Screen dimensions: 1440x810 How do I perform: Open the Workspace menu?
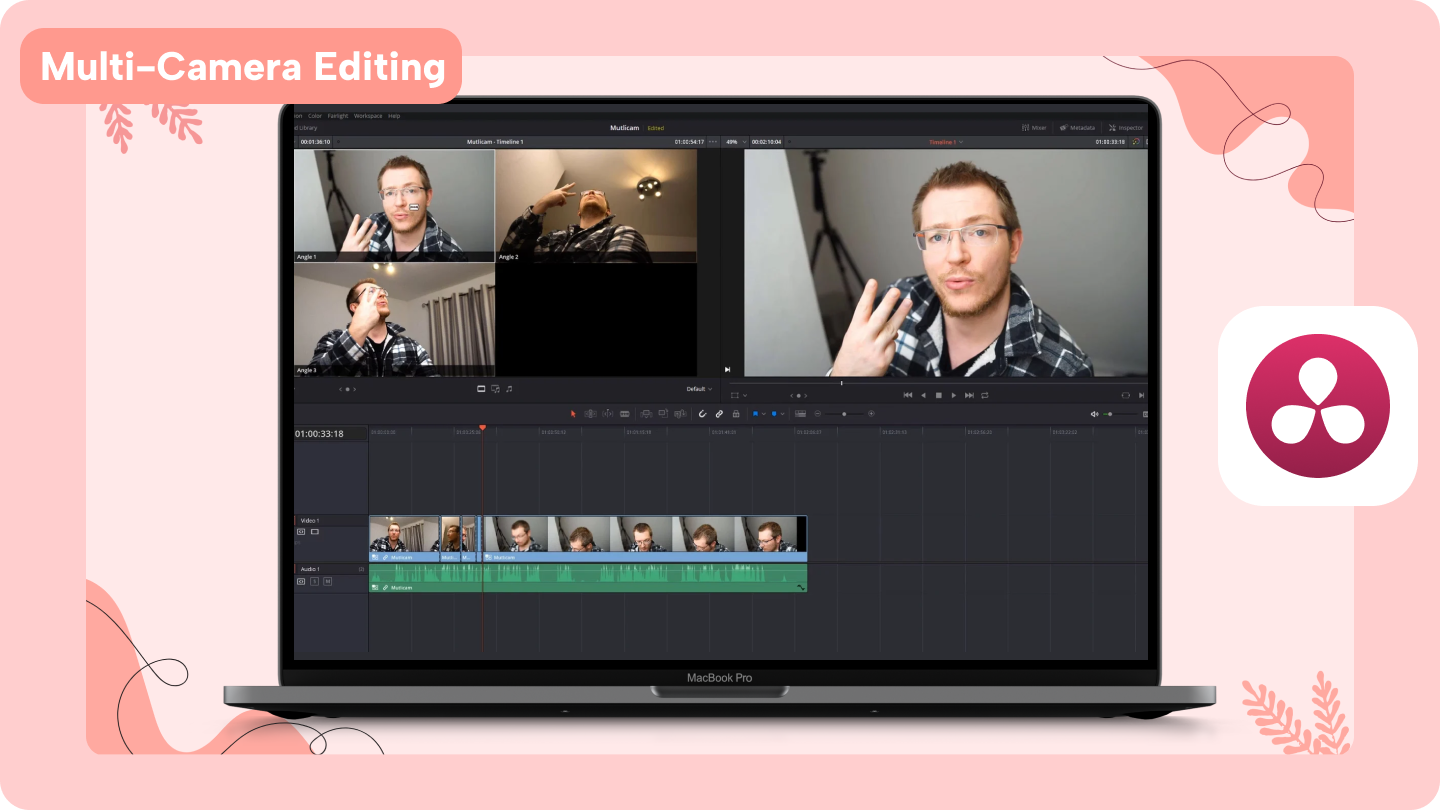[368, 116]
